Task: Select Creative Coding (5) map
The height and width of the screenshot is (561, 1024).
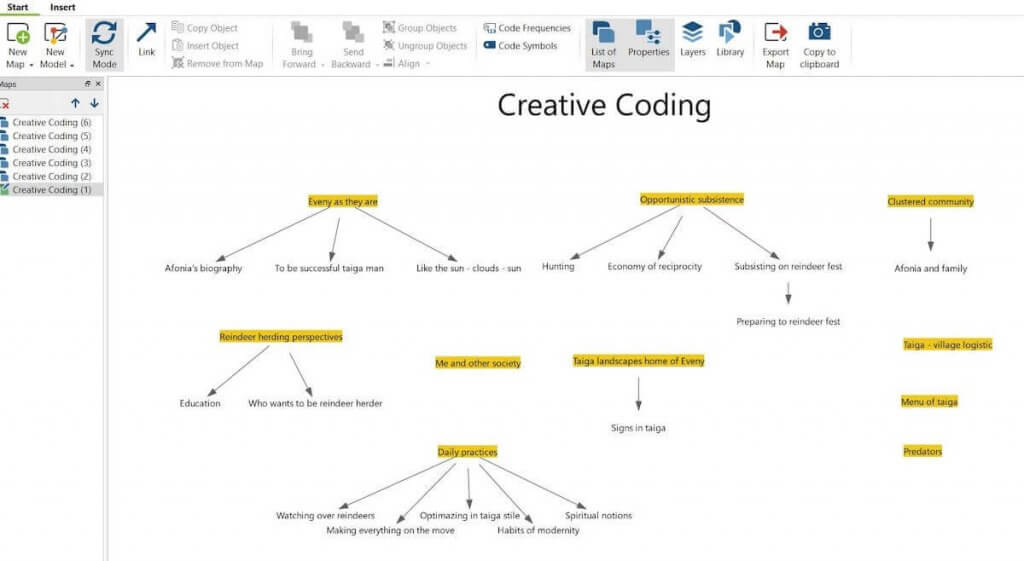Action: coord(51,136)
